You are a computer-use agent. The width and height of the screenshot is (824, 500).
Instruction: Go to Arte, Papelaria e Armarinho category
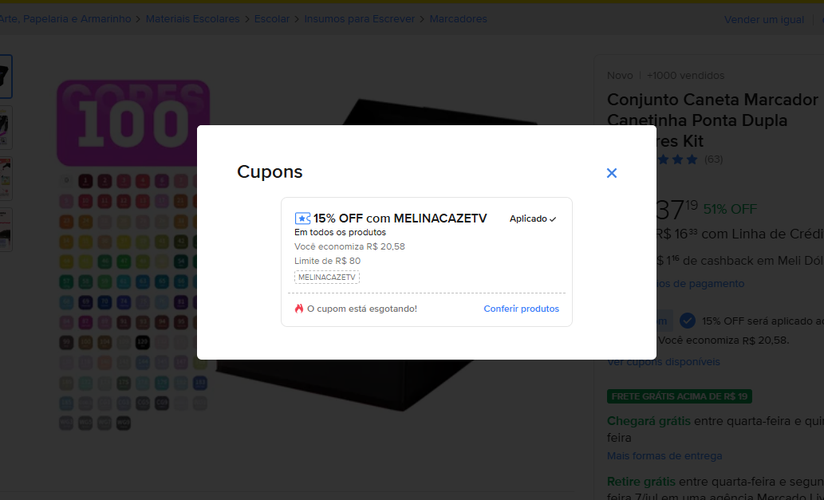pyautogui.click(x=64, y=19)
